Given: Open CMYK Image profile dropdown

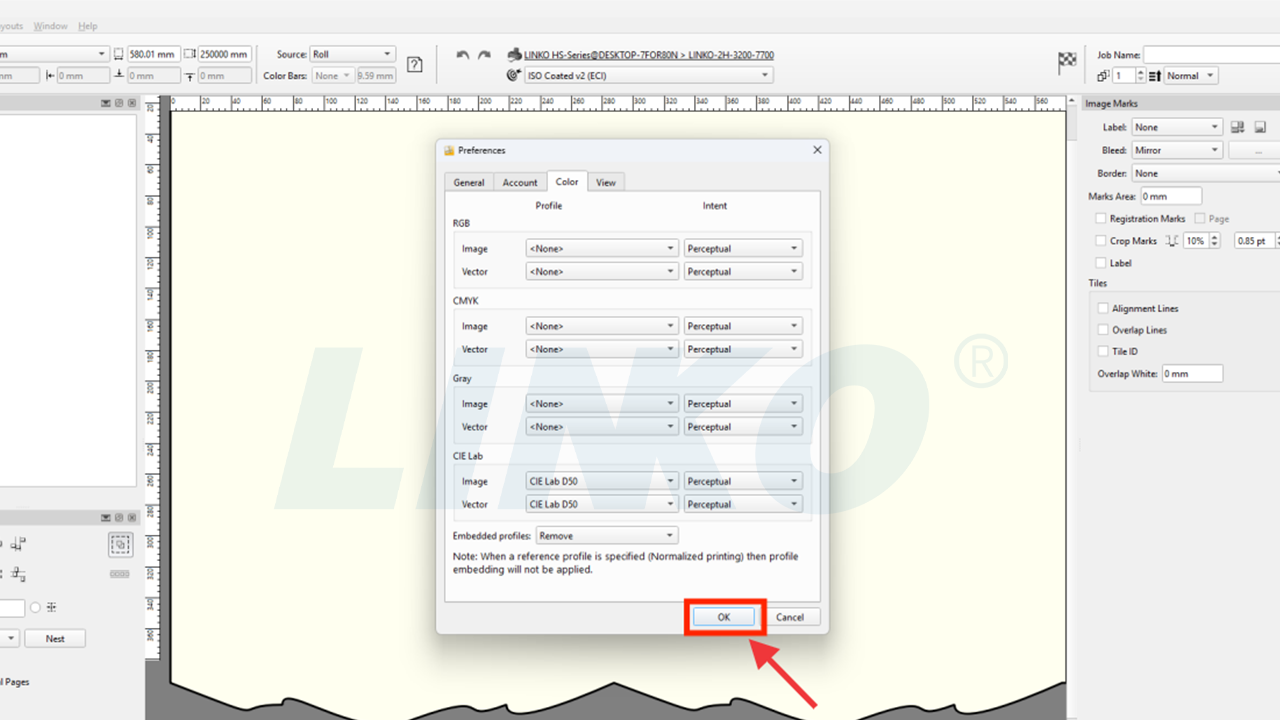Looking at the screenshot, I should click(602, 326).
